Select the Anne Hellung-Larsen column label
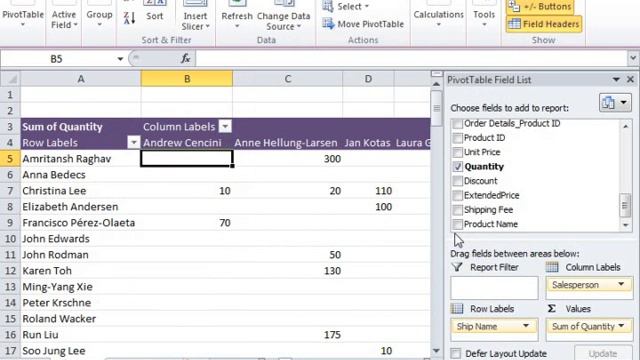Screen dimensions: 640x360 pos(288,143)
